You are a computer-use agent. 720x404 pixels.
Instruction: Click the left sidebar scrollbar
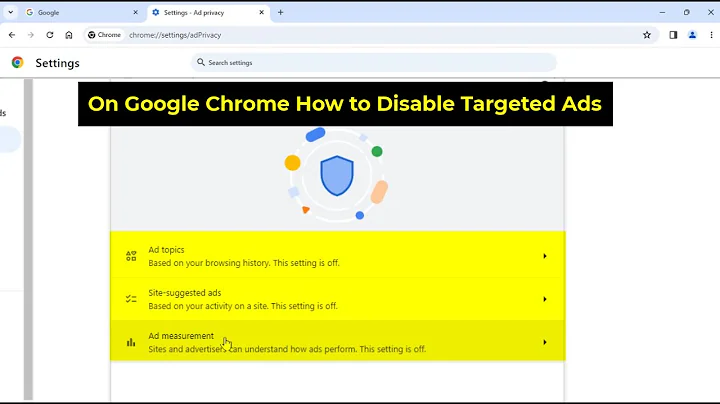coord(28,239)
